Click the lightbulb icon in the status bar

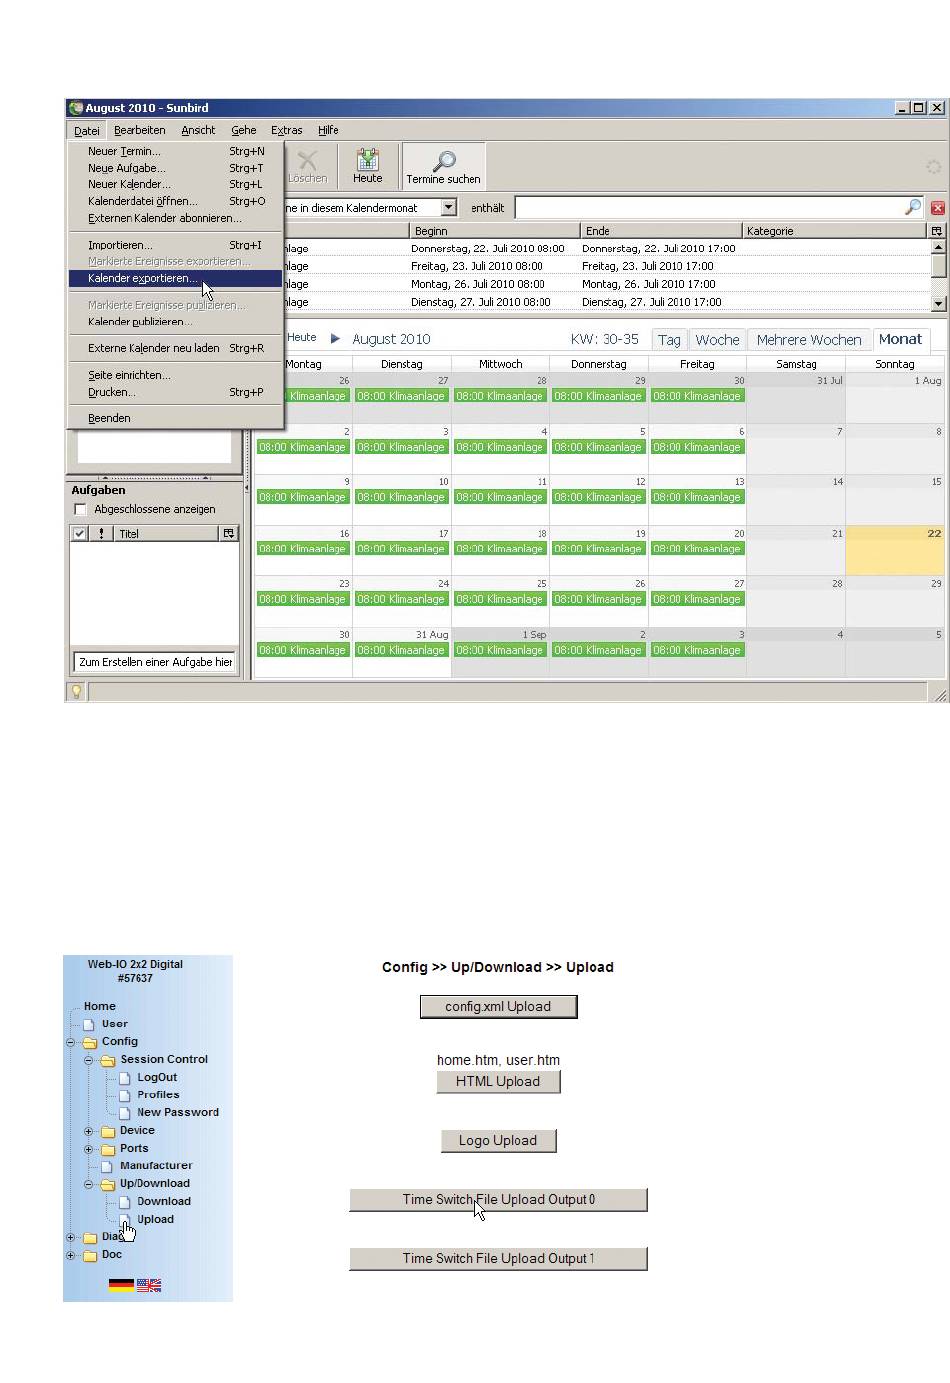[x=76, y=691]
